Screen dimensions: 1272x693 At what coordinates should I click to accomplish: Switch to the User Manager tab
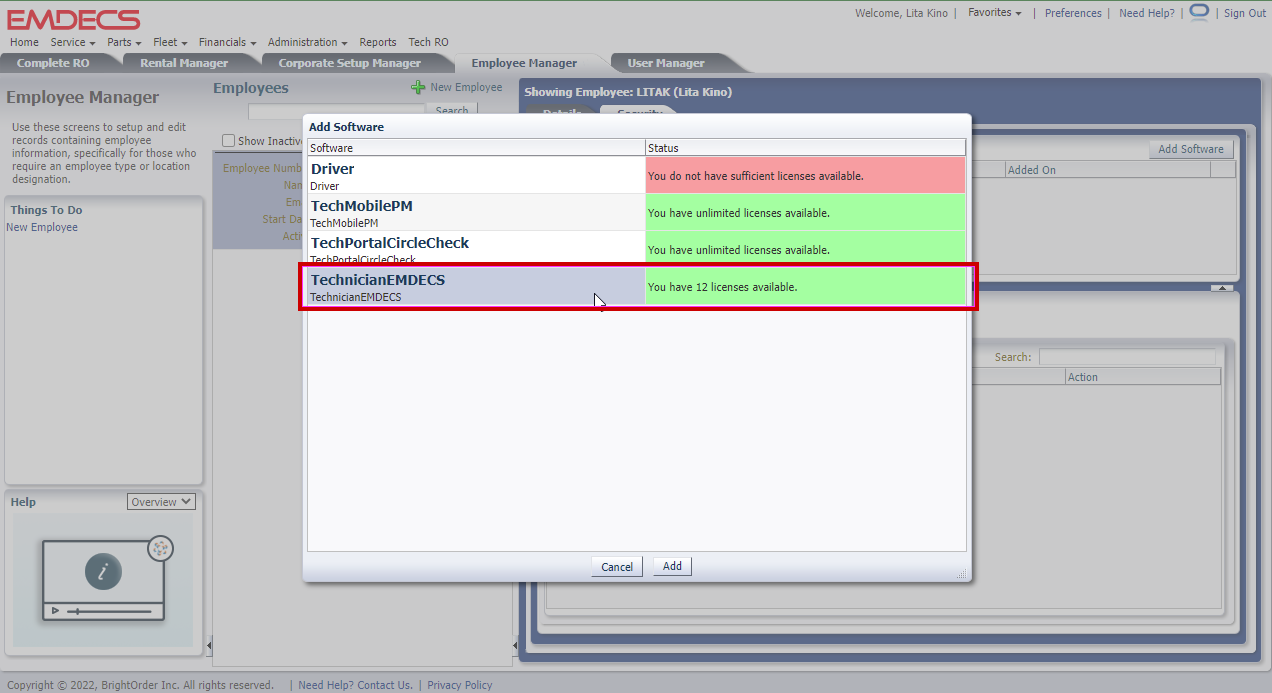click(x=666, y=63)
